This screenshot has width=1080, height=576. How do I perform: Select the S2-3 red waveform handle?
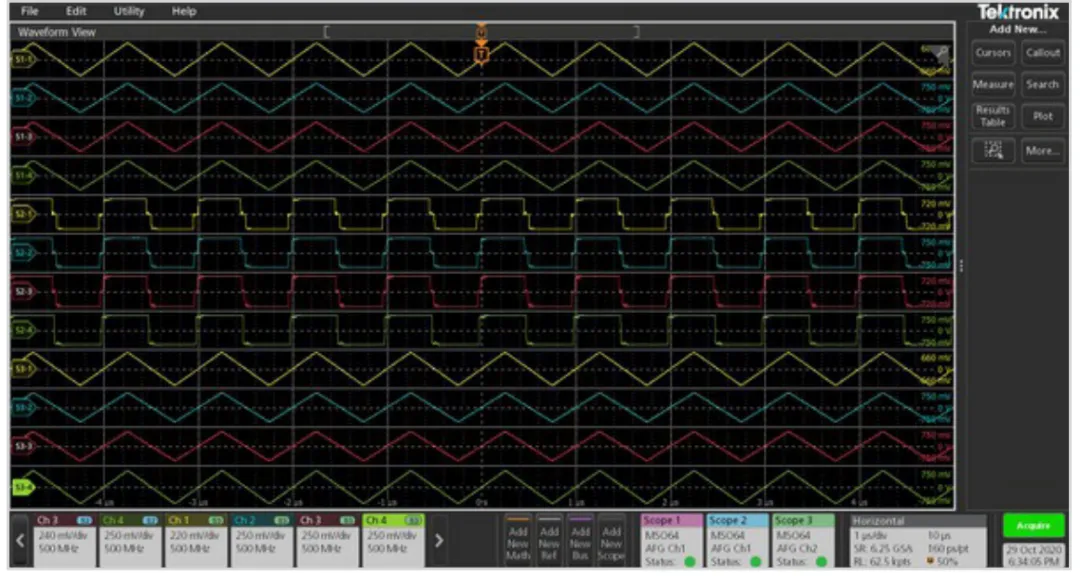22,291
